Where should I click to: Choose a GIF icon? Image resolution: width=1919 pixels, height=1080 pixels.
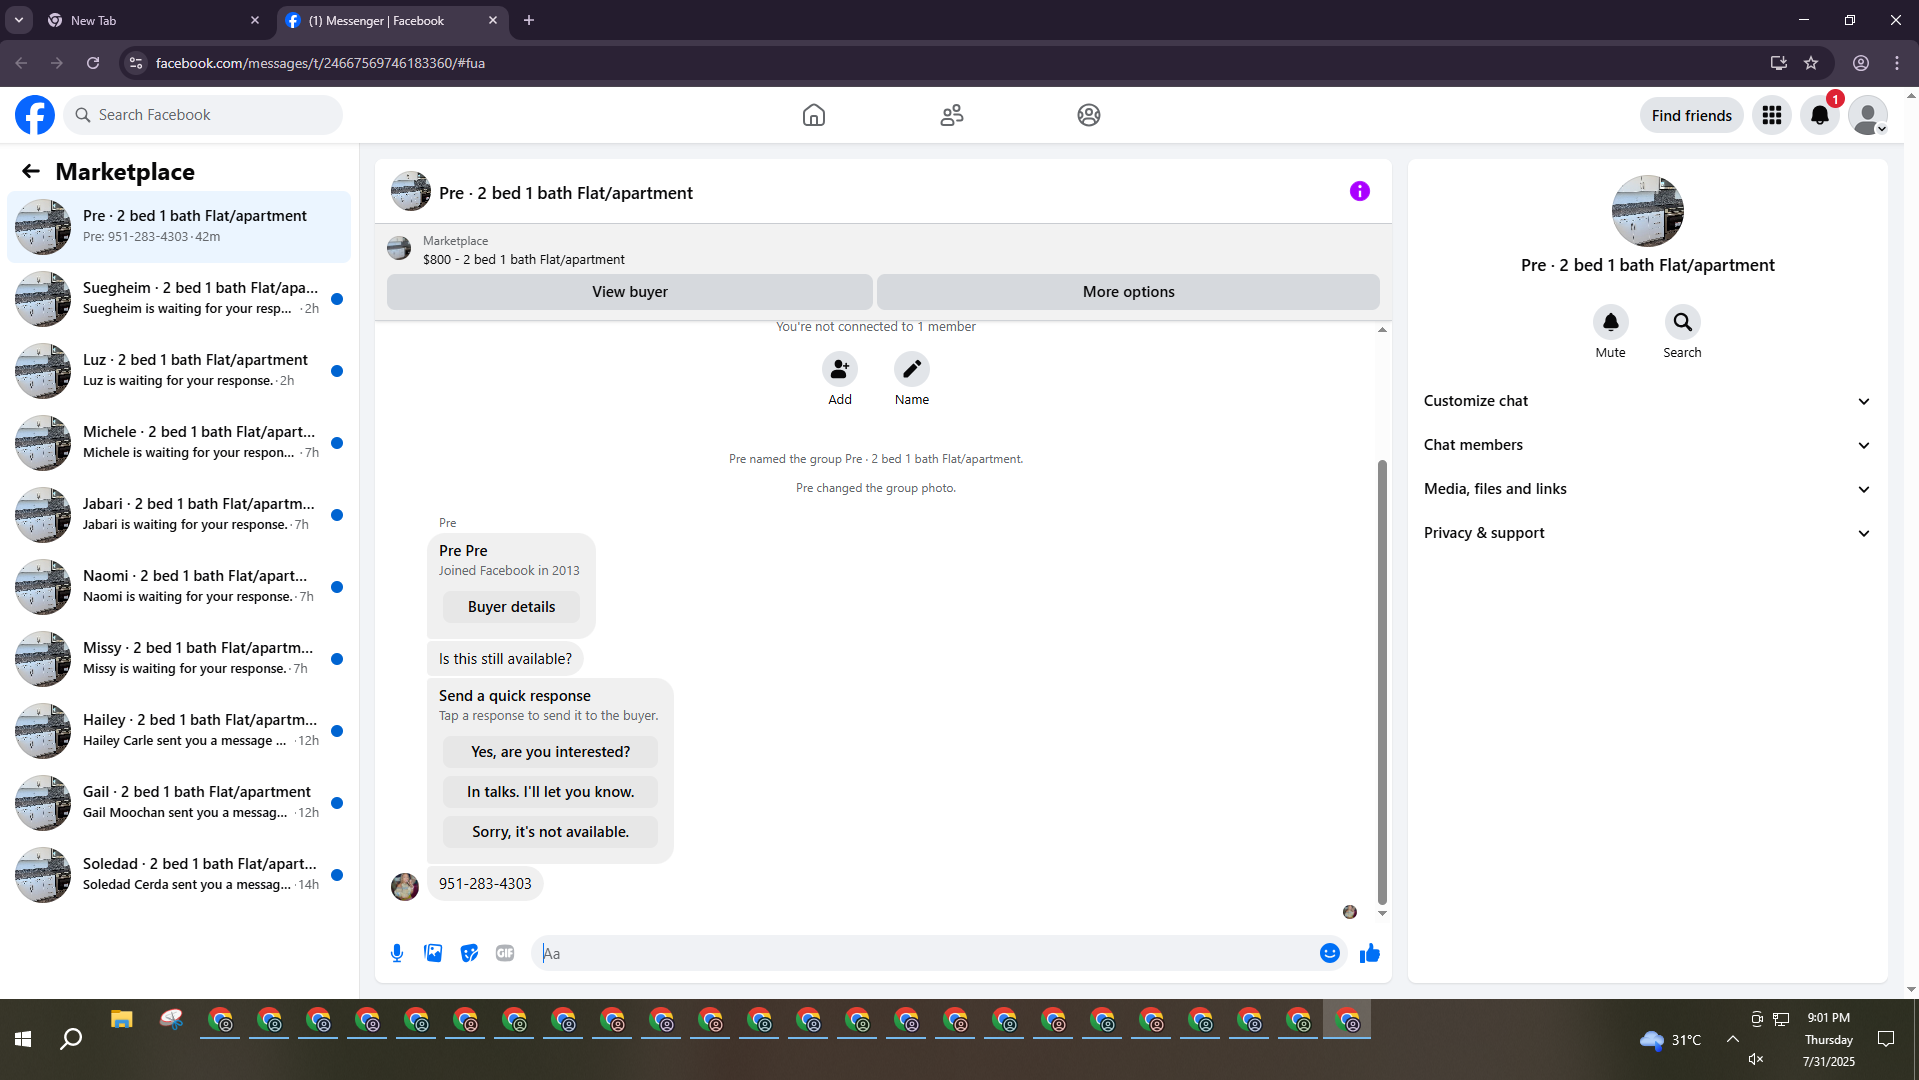point(505,953)
